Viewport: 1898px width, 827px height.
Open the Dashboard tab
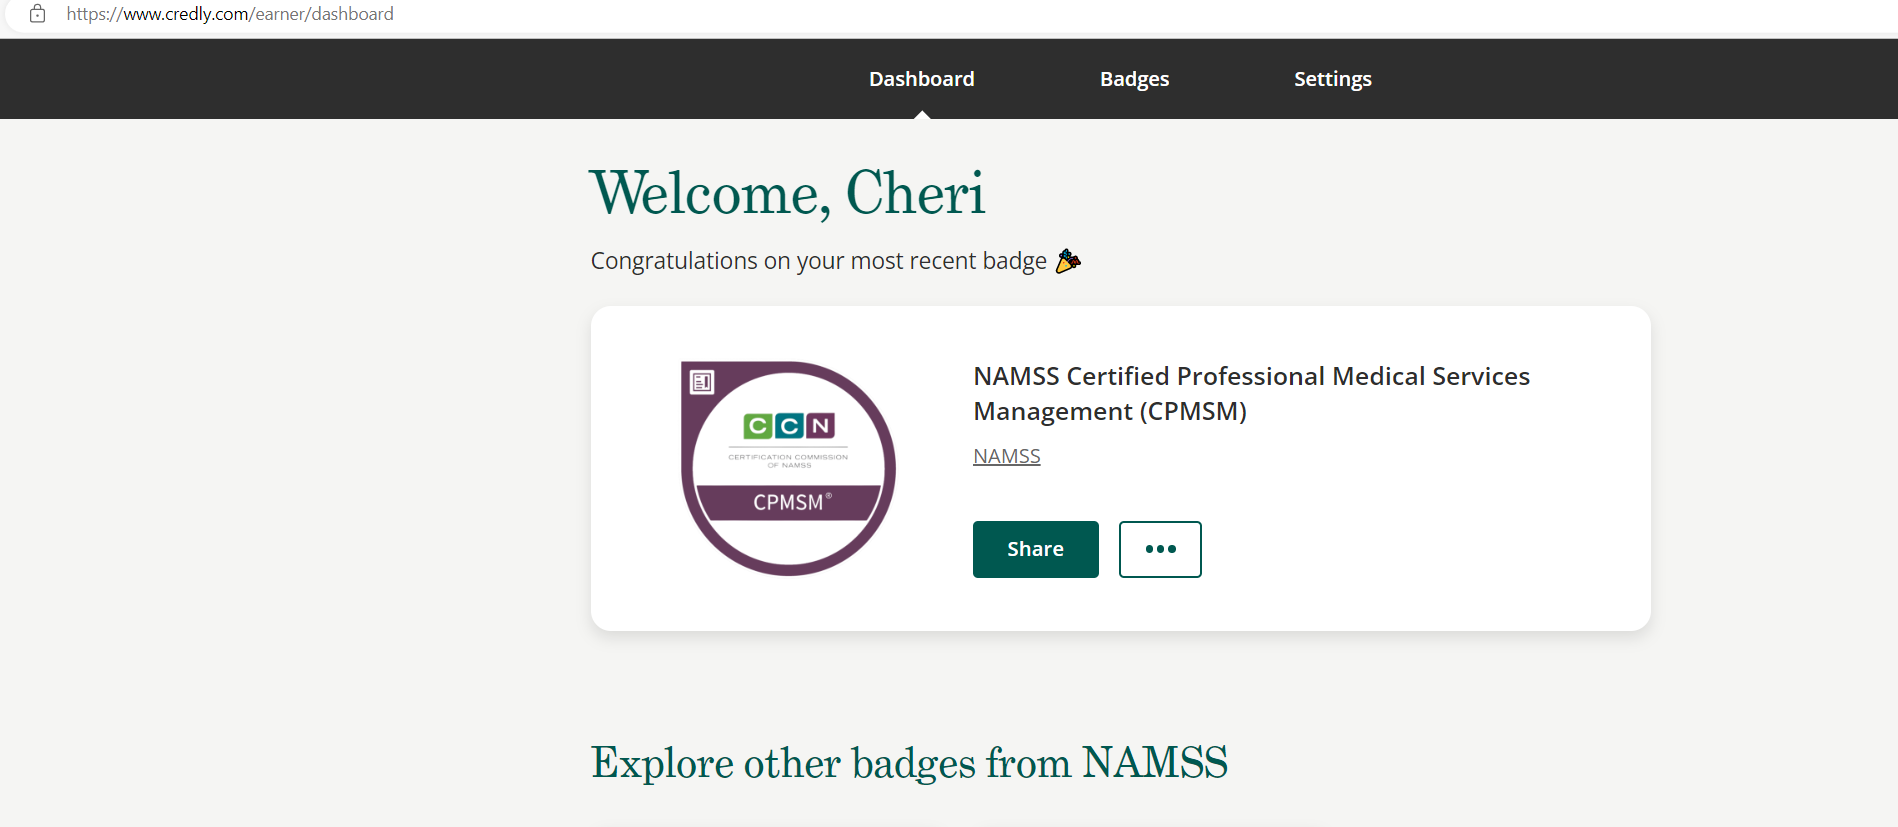921,79
